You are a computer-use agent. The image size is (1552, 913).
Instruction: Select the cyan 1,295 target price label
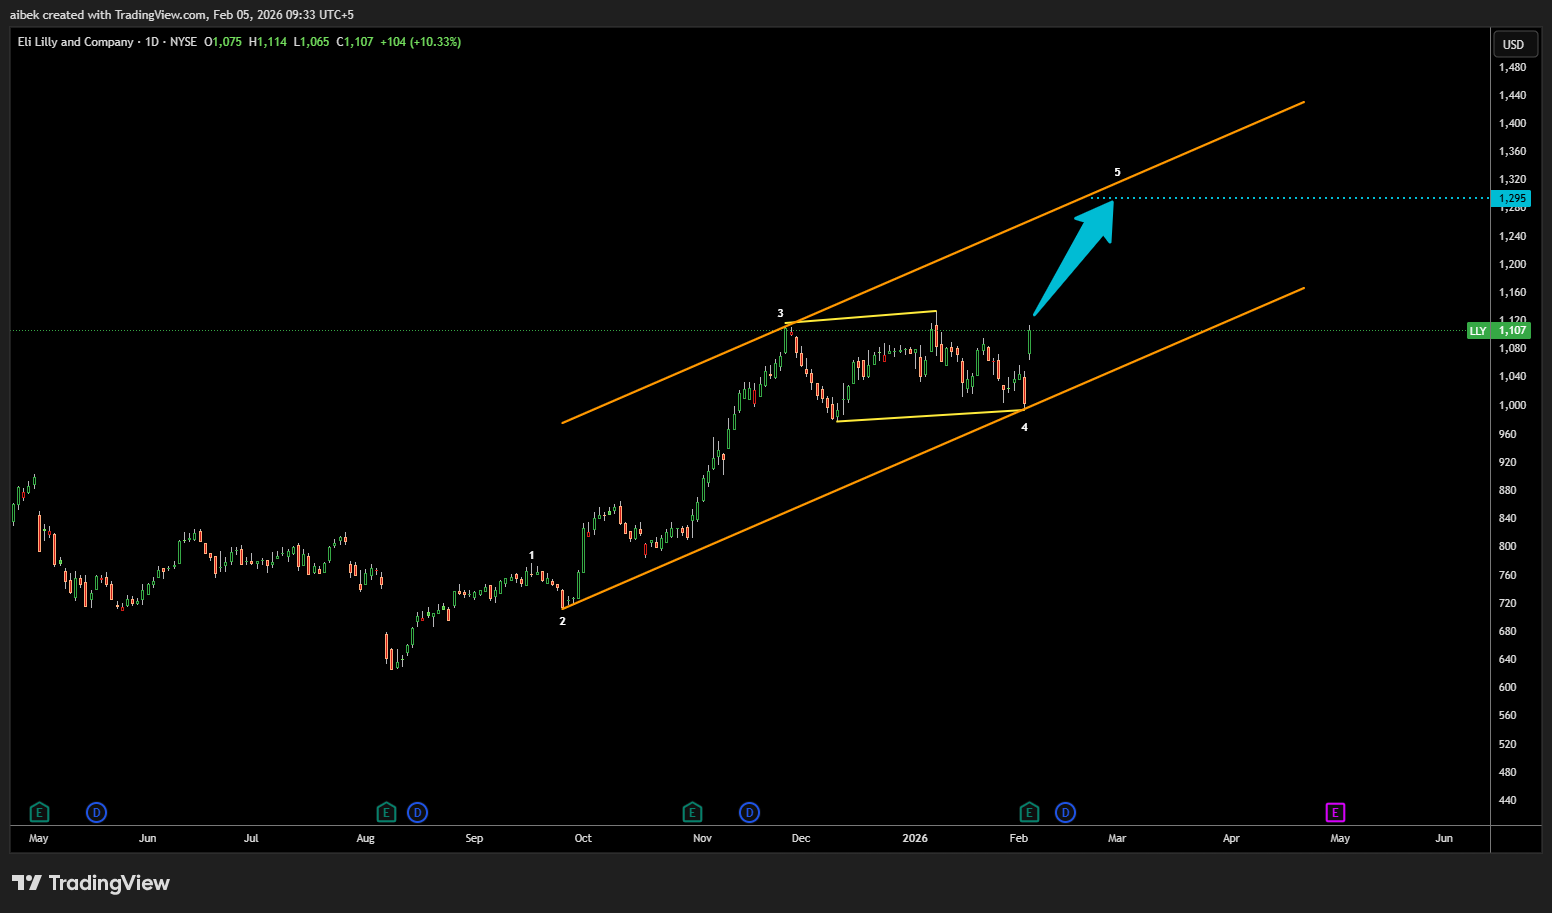click(x=1511, y=198)
